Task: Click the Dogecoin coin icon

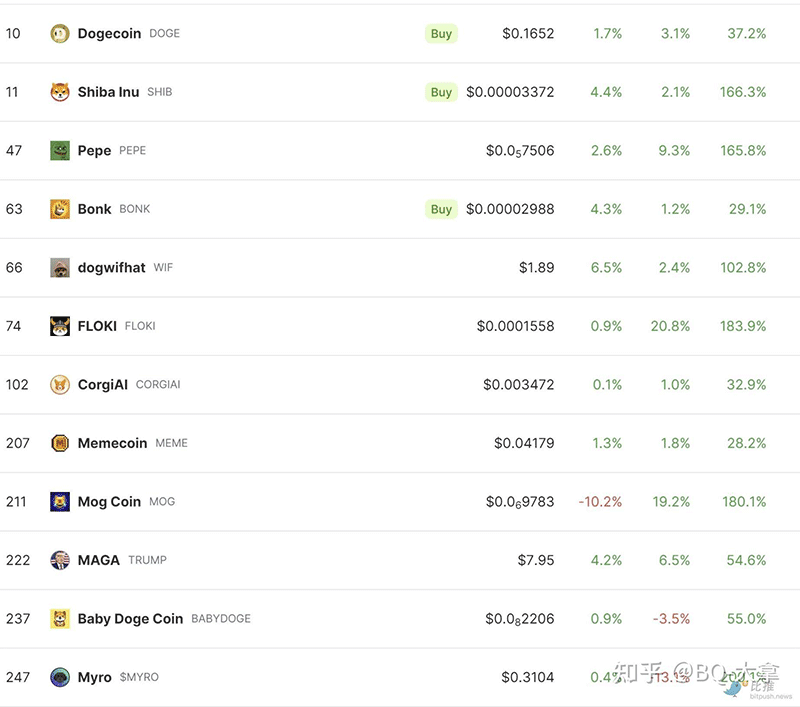Action: (x=60, y=34)
